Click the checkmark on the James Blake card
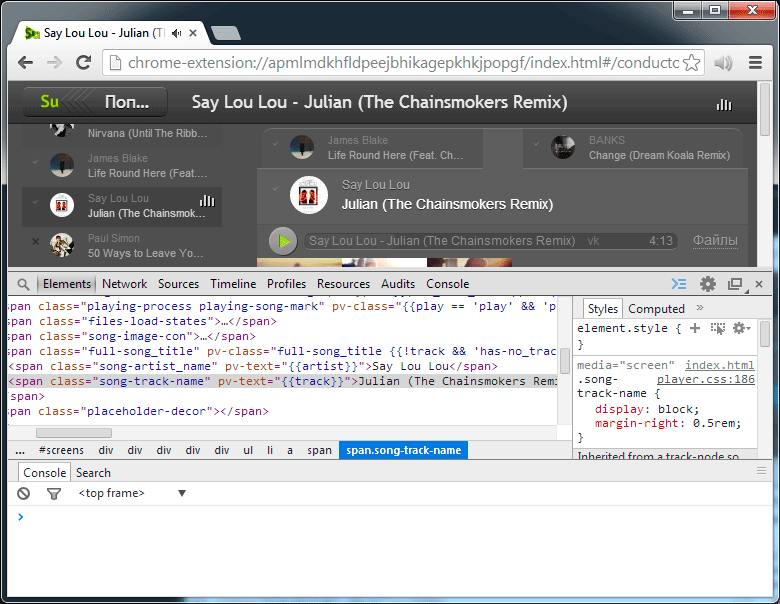780x604 pixels. click(x=276, y=143)
